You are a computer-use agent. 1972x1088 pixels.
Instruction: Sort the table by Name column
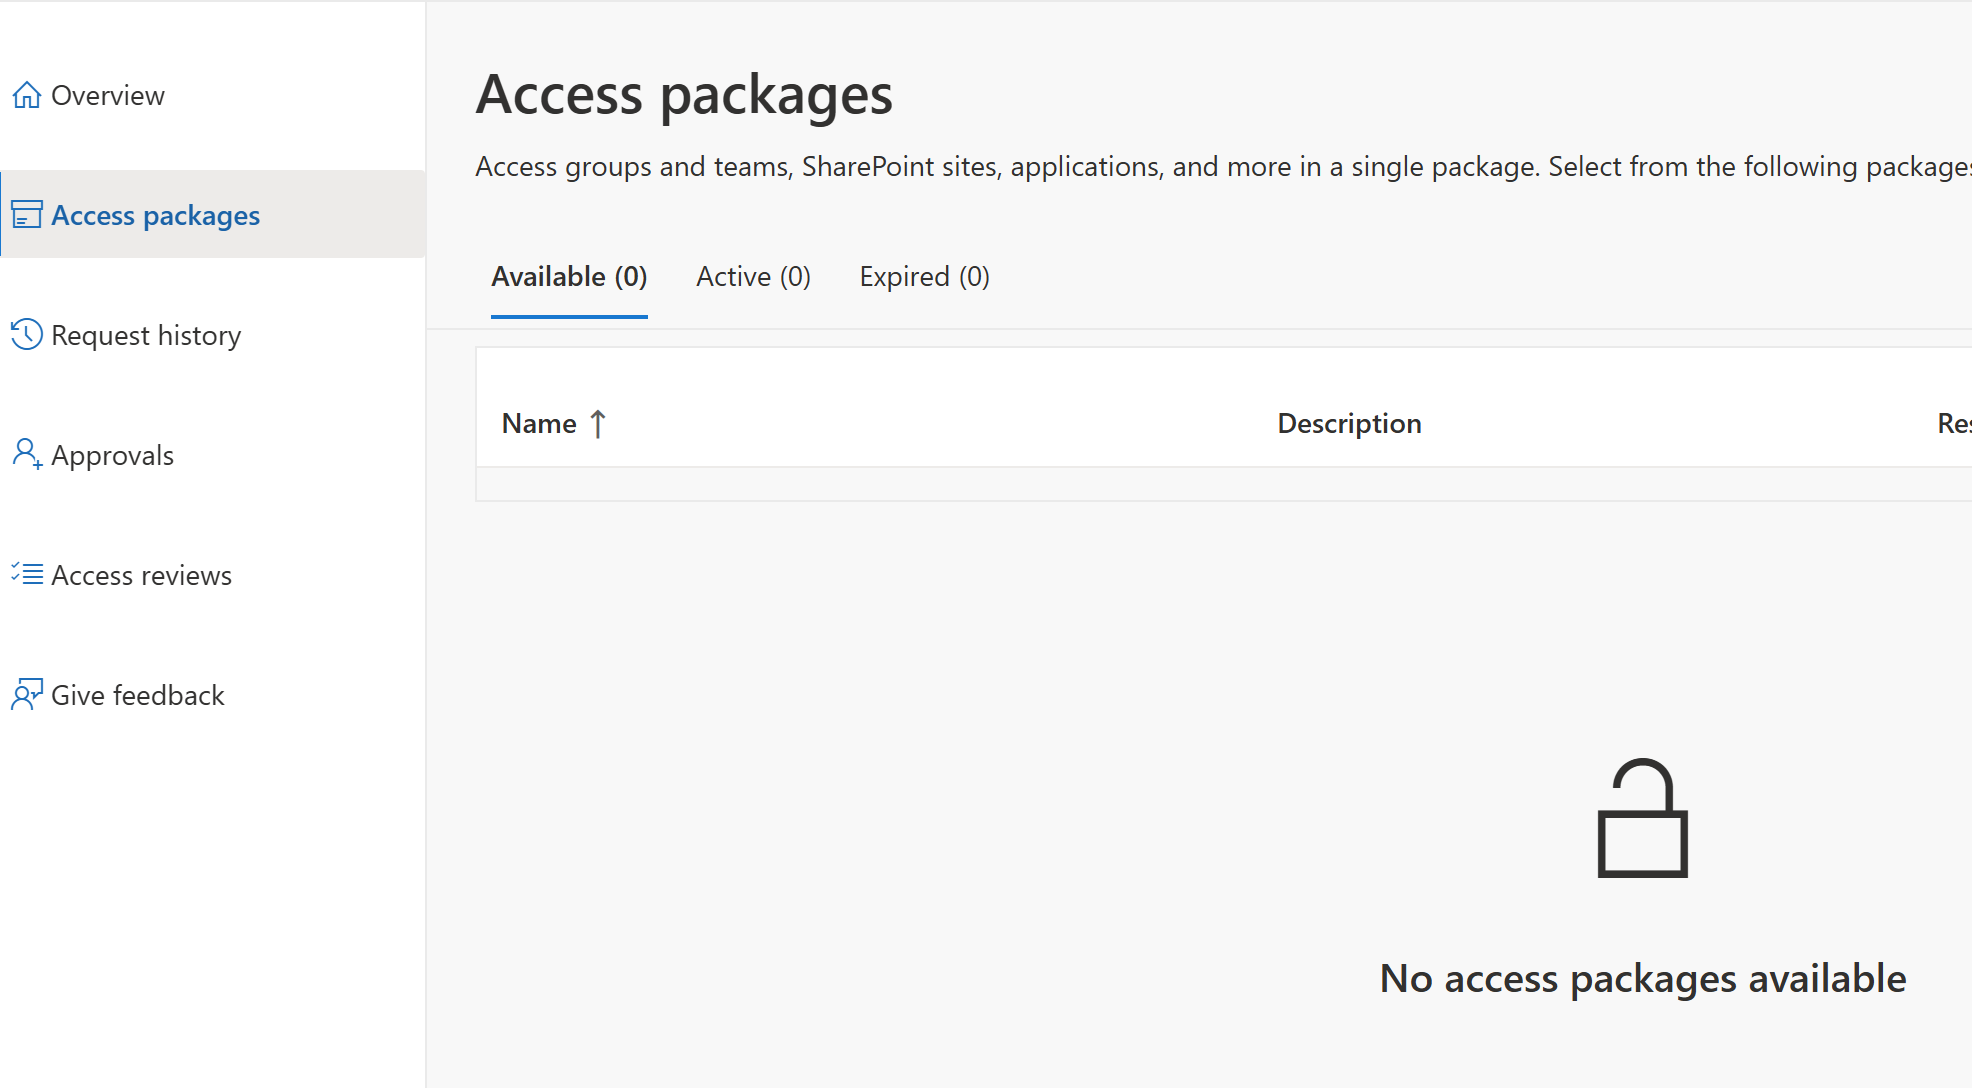[539, 424]
